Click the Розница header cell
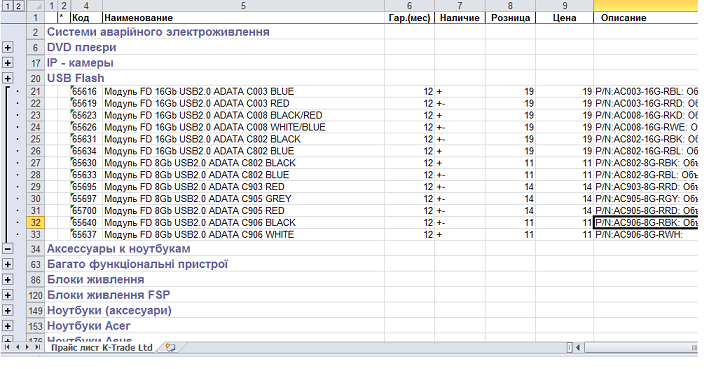 click(x=510, y=18)
